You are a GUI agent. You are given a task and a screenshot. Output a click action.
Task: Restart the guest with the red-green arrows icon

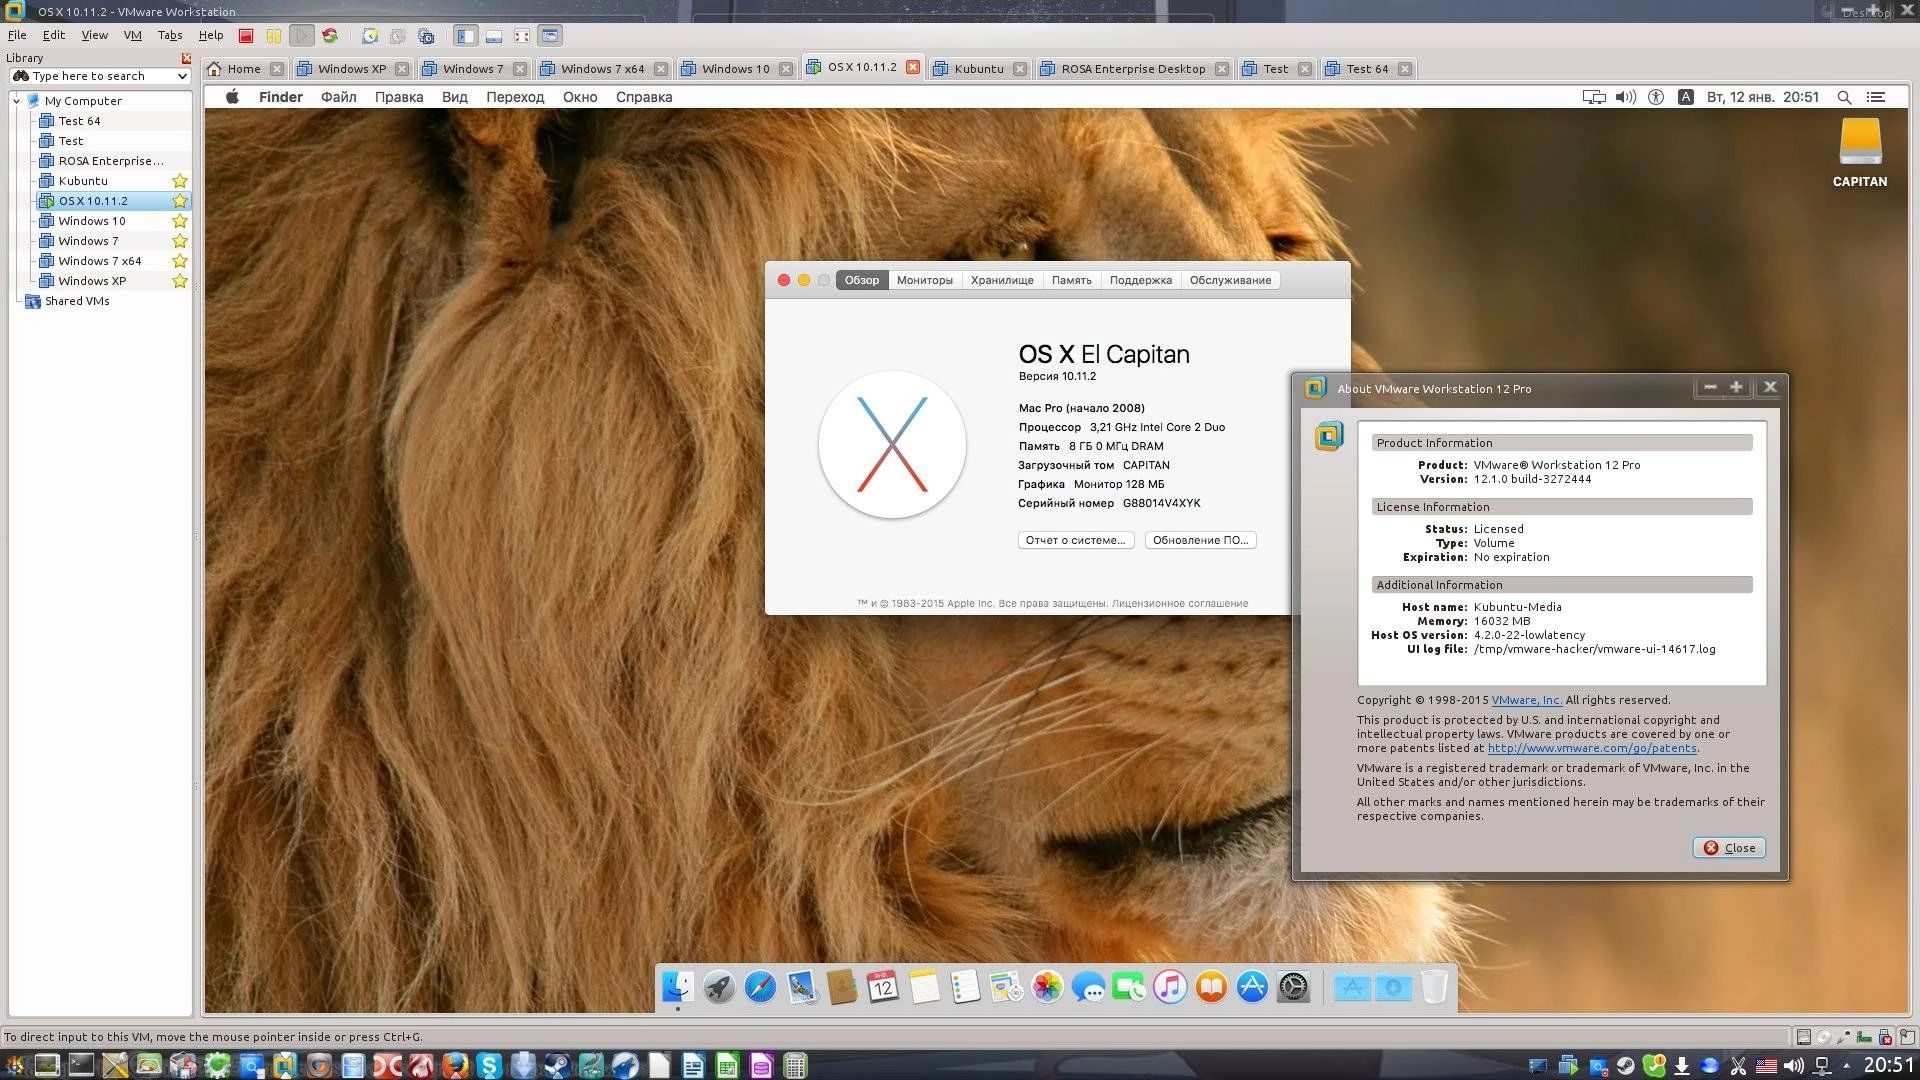pyautogui.click(x=330, y=36)
